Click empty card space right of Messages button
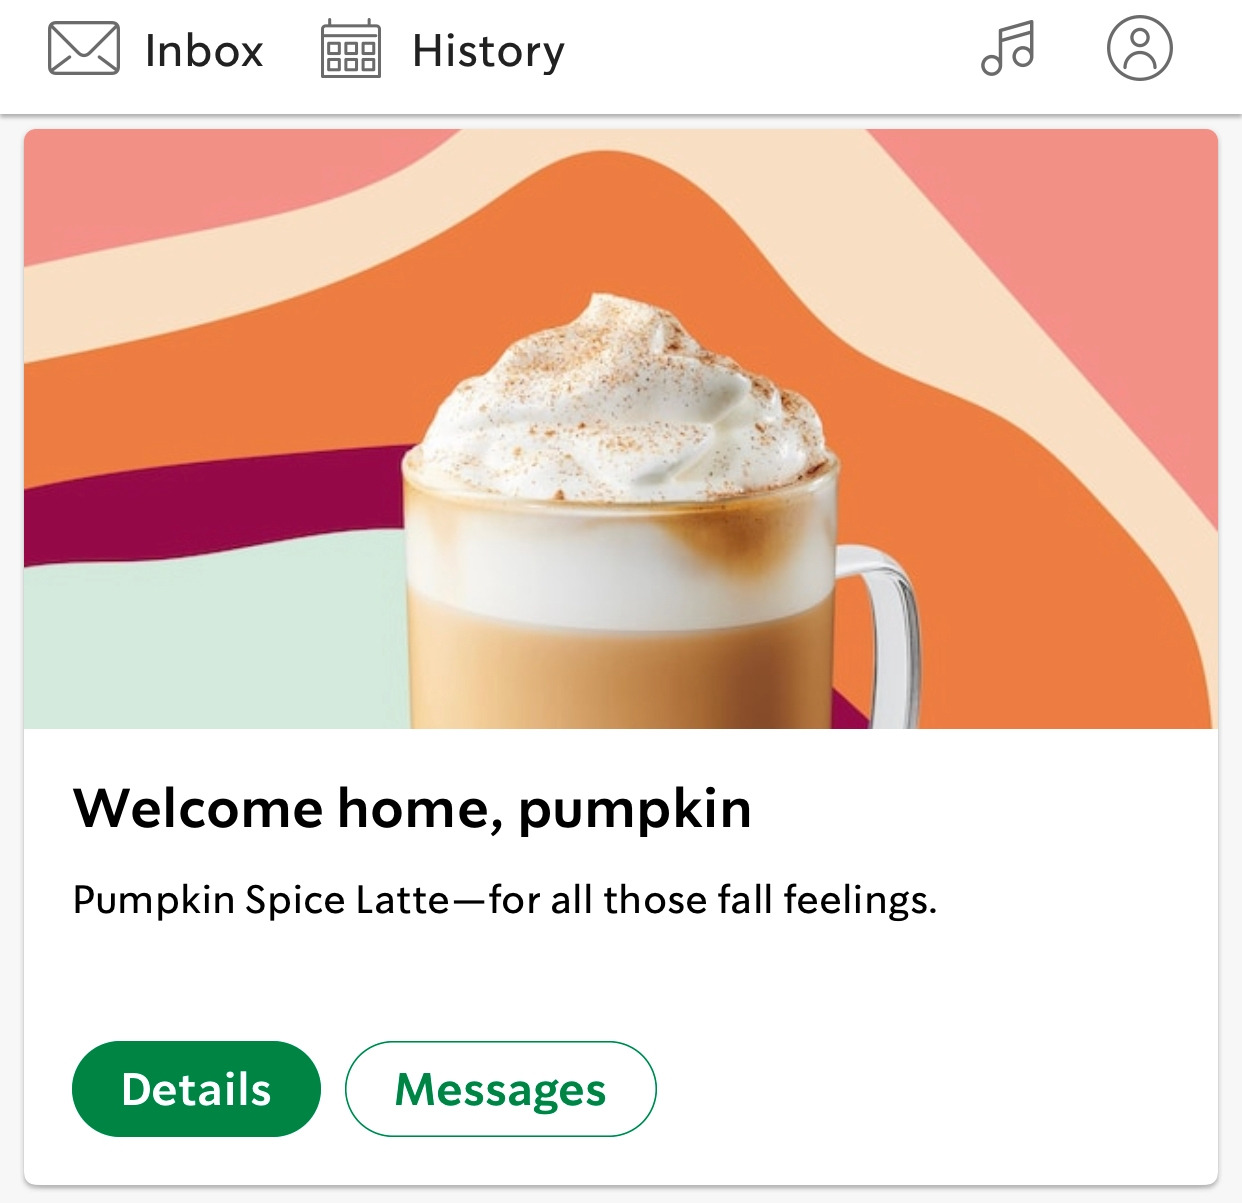Image resolution: width=1242 pixels, height=1203 pixels. point(930,1089)
